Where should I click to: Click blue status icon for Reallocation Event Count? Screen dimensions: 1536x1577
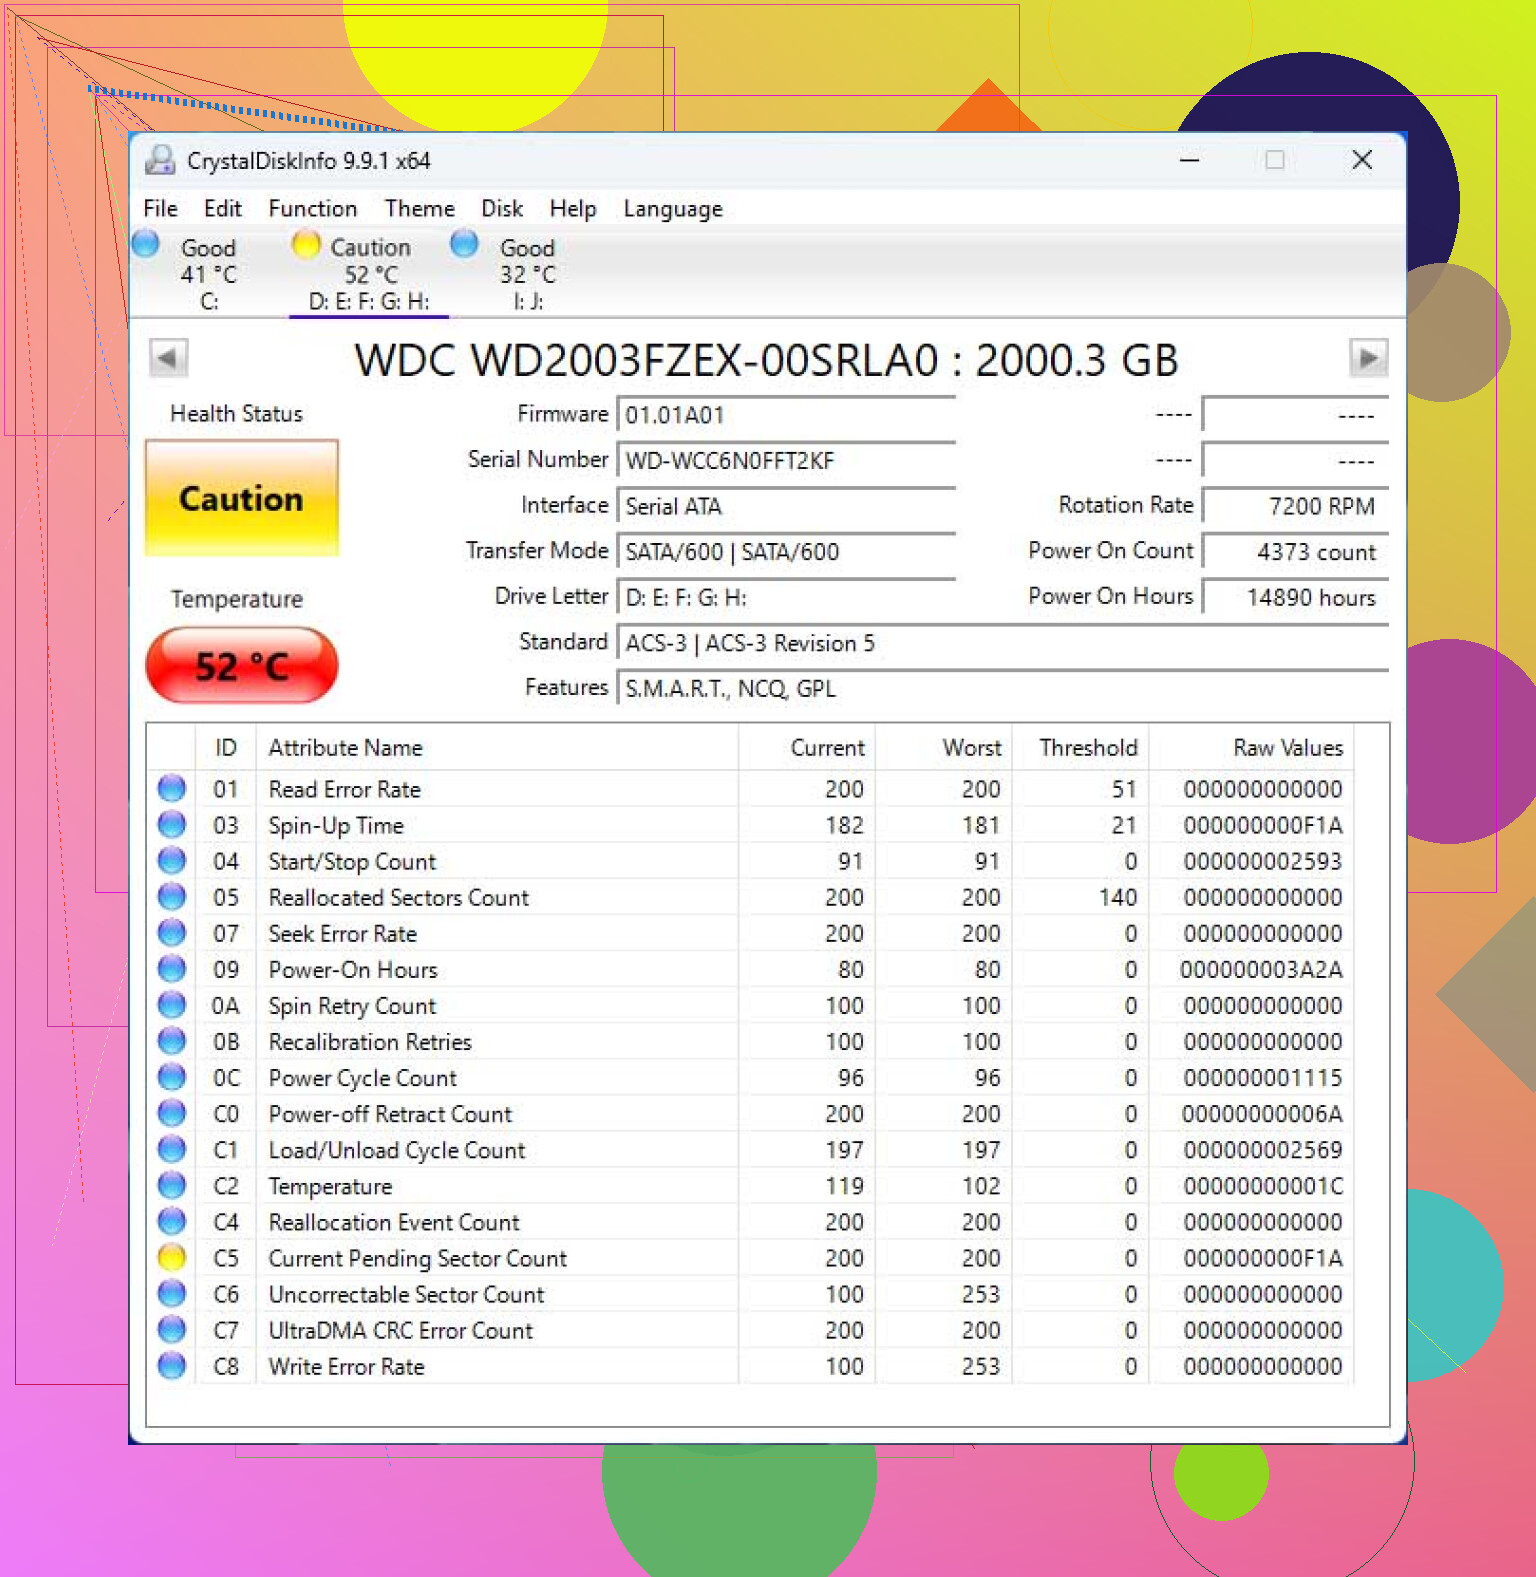[x=172, y=1221]
